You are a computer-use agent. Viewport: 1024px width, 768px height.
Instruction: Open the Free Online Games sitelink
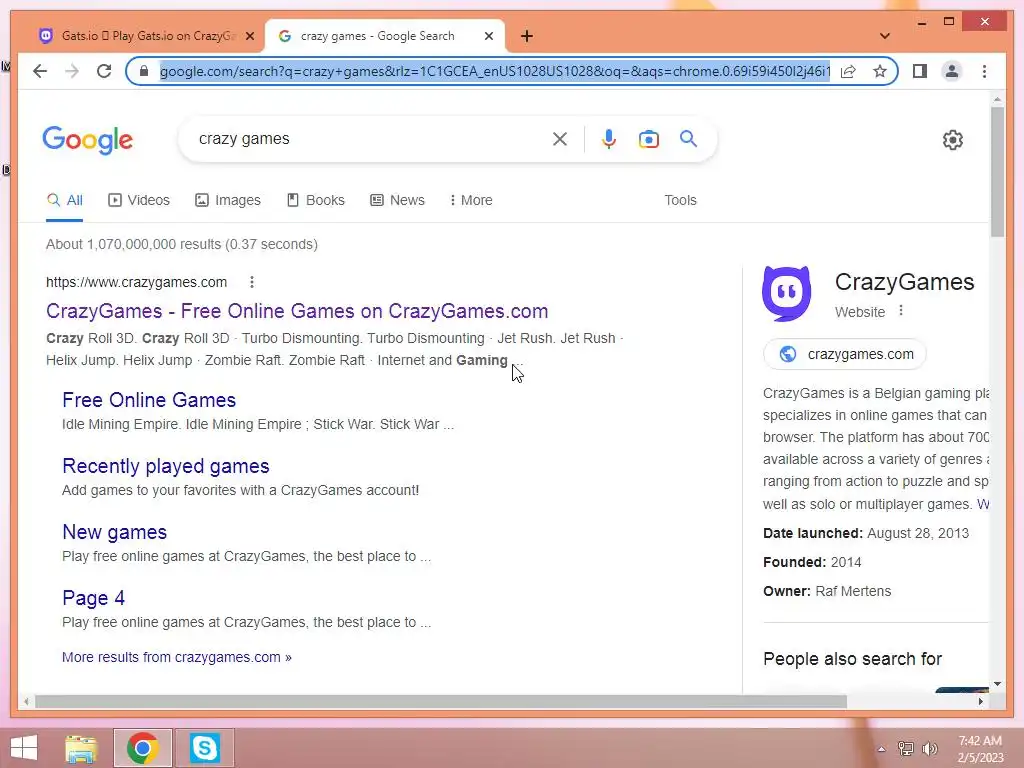[149, 400]
